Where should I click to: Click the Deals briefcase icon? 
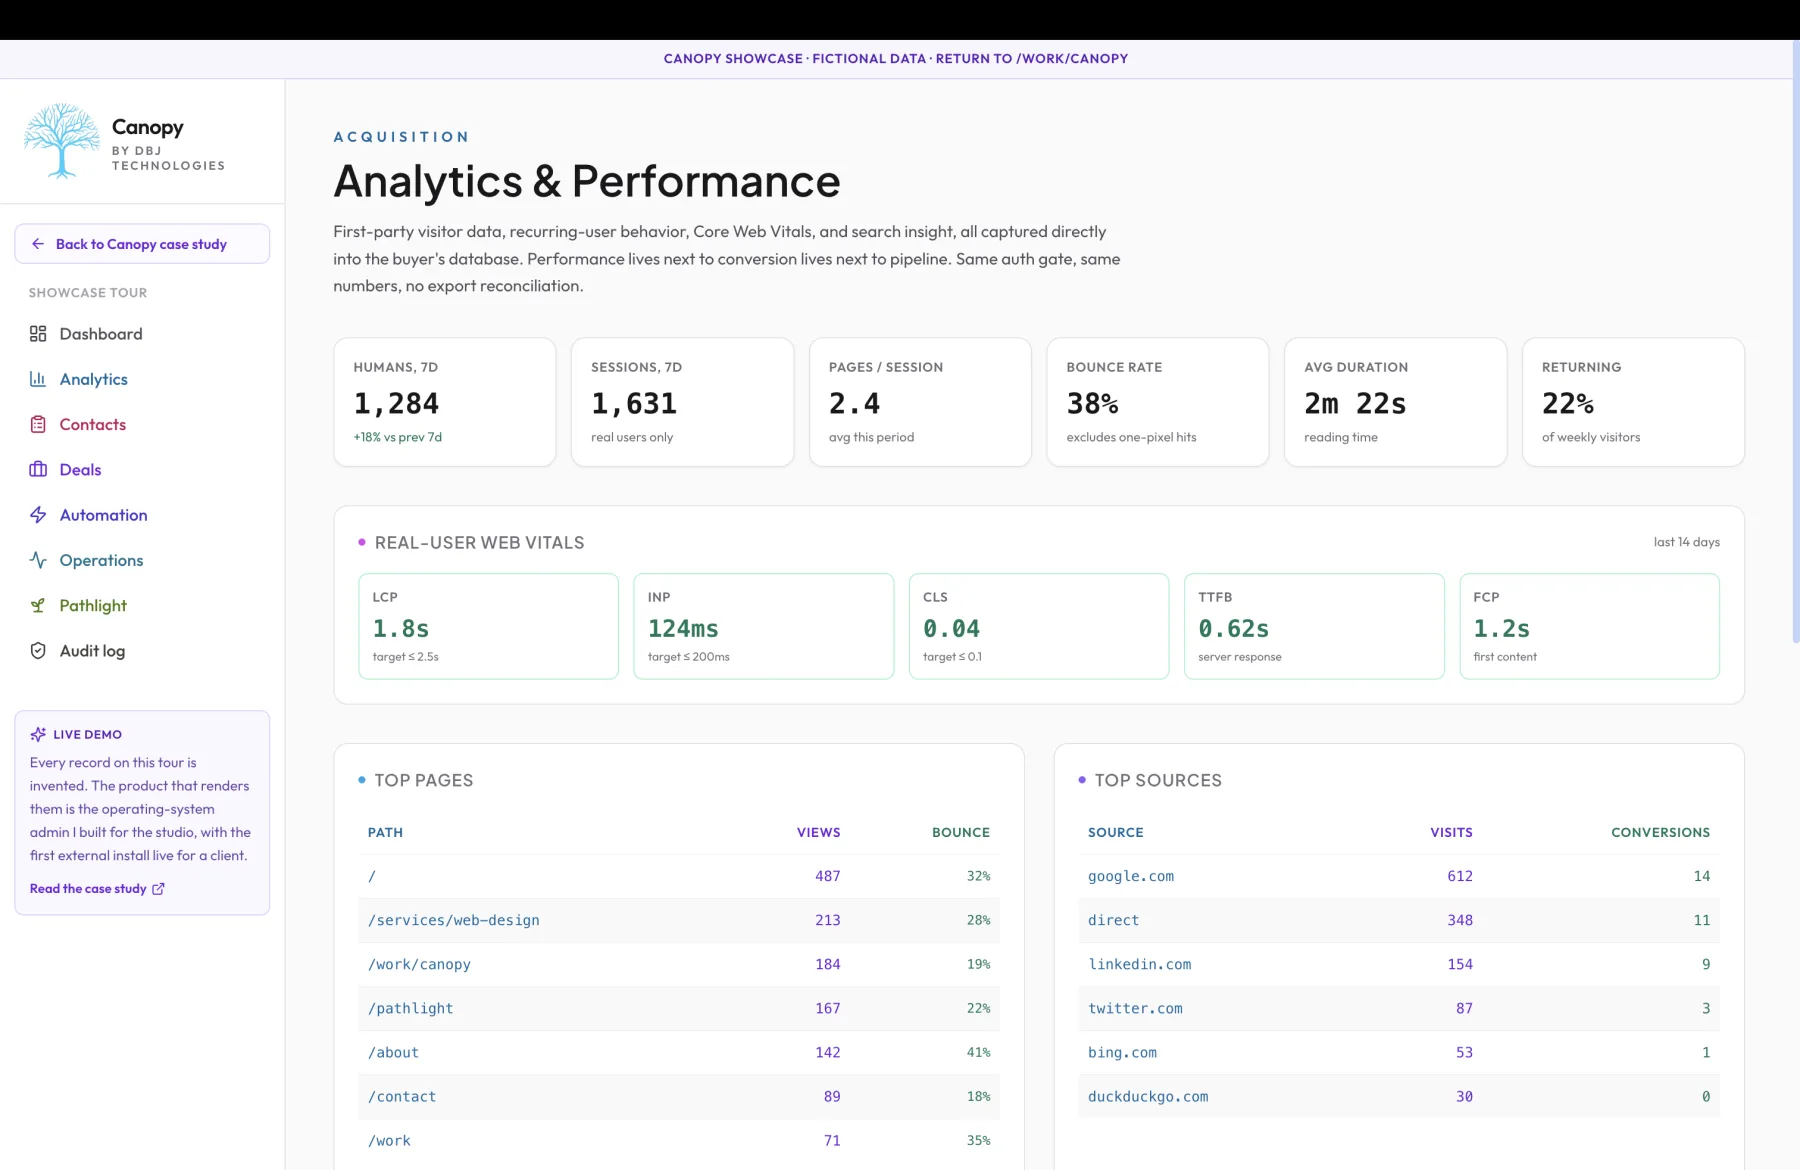(x=38, y=470)
